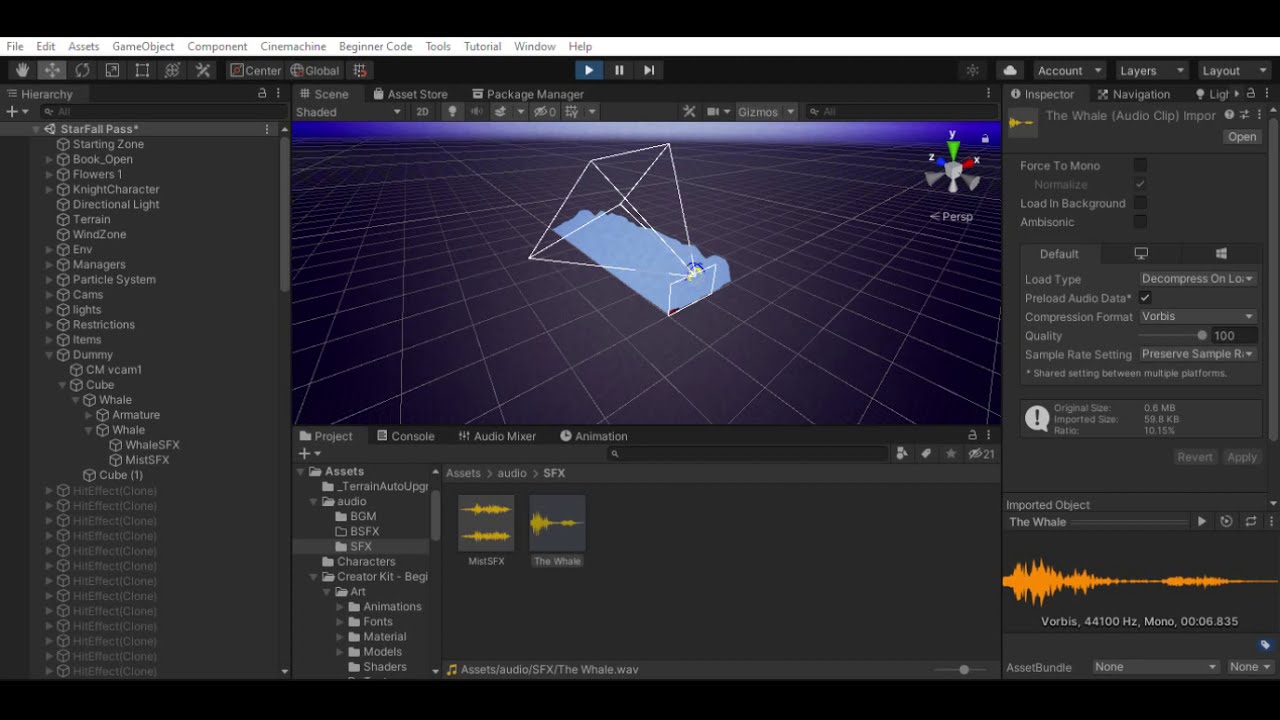Enable the Force To Mono checkbox
Image resolution: width=1280 pixels, height=720 pixels.
[1139, 165]
